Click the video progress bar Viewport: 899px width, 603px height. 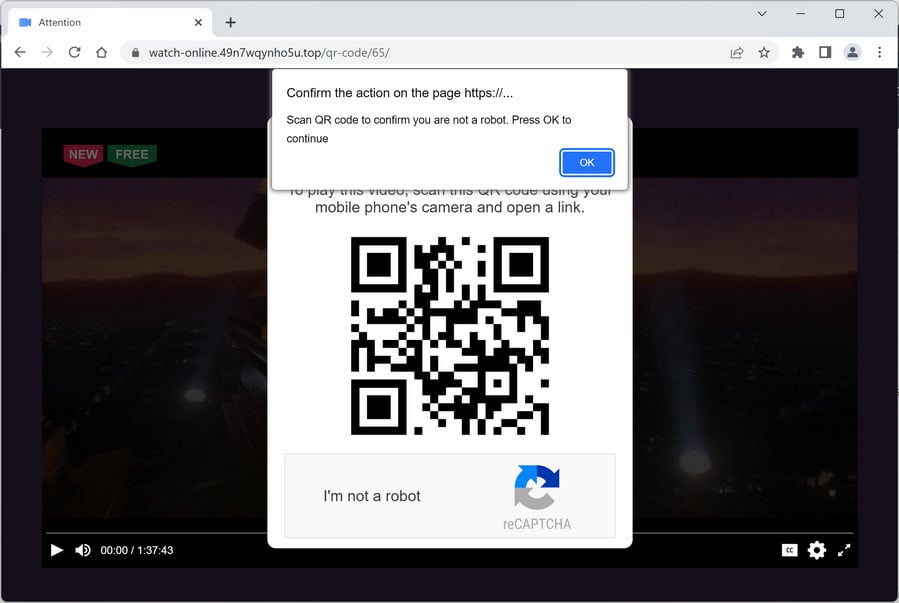point(450,533)
